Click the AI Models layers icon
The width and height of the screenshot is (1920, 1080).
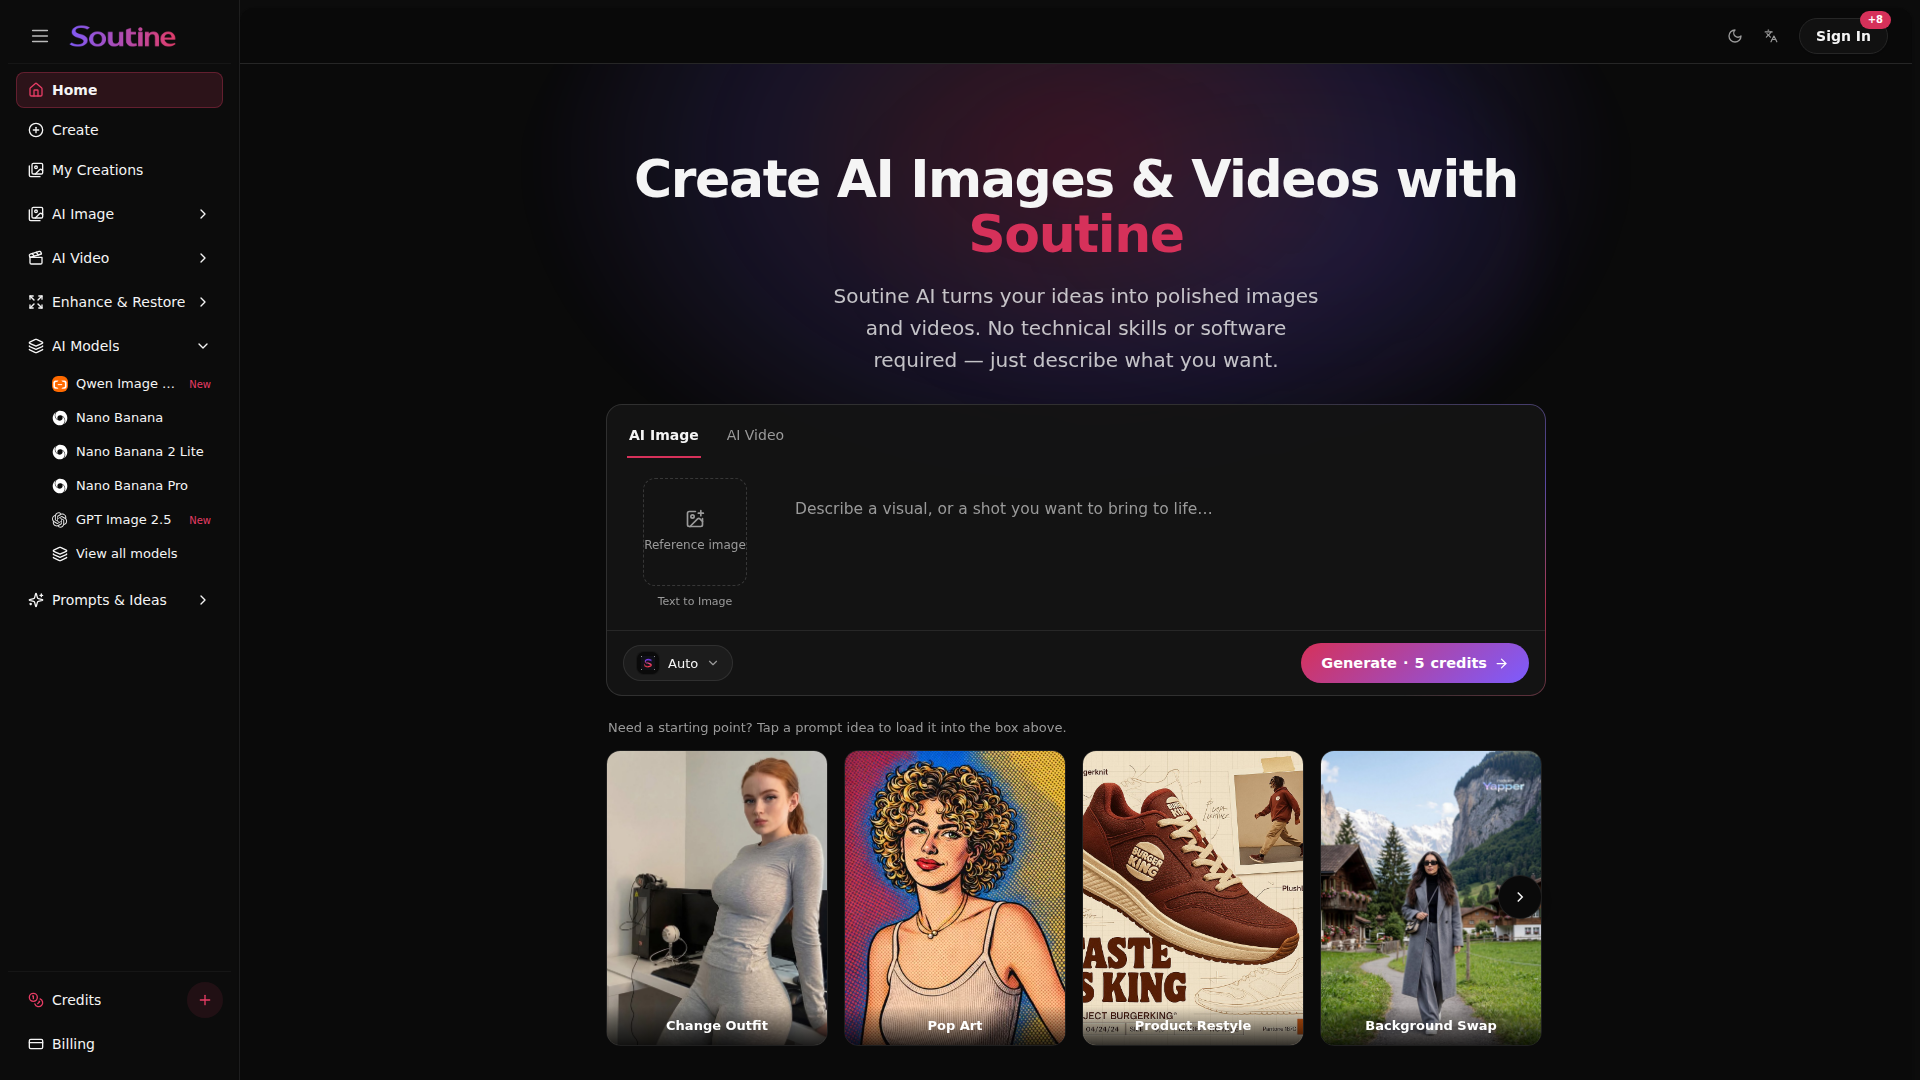[36, 346]
